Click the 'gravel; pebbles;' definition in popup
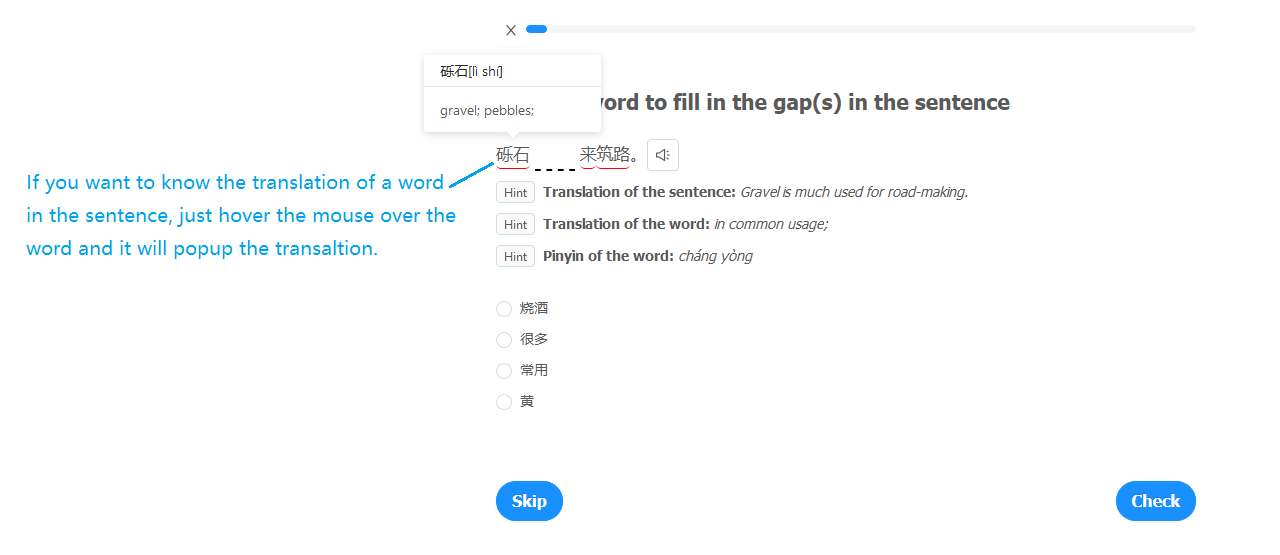The height and width of the screenshot is (555, 1280). tap(487, 110)
